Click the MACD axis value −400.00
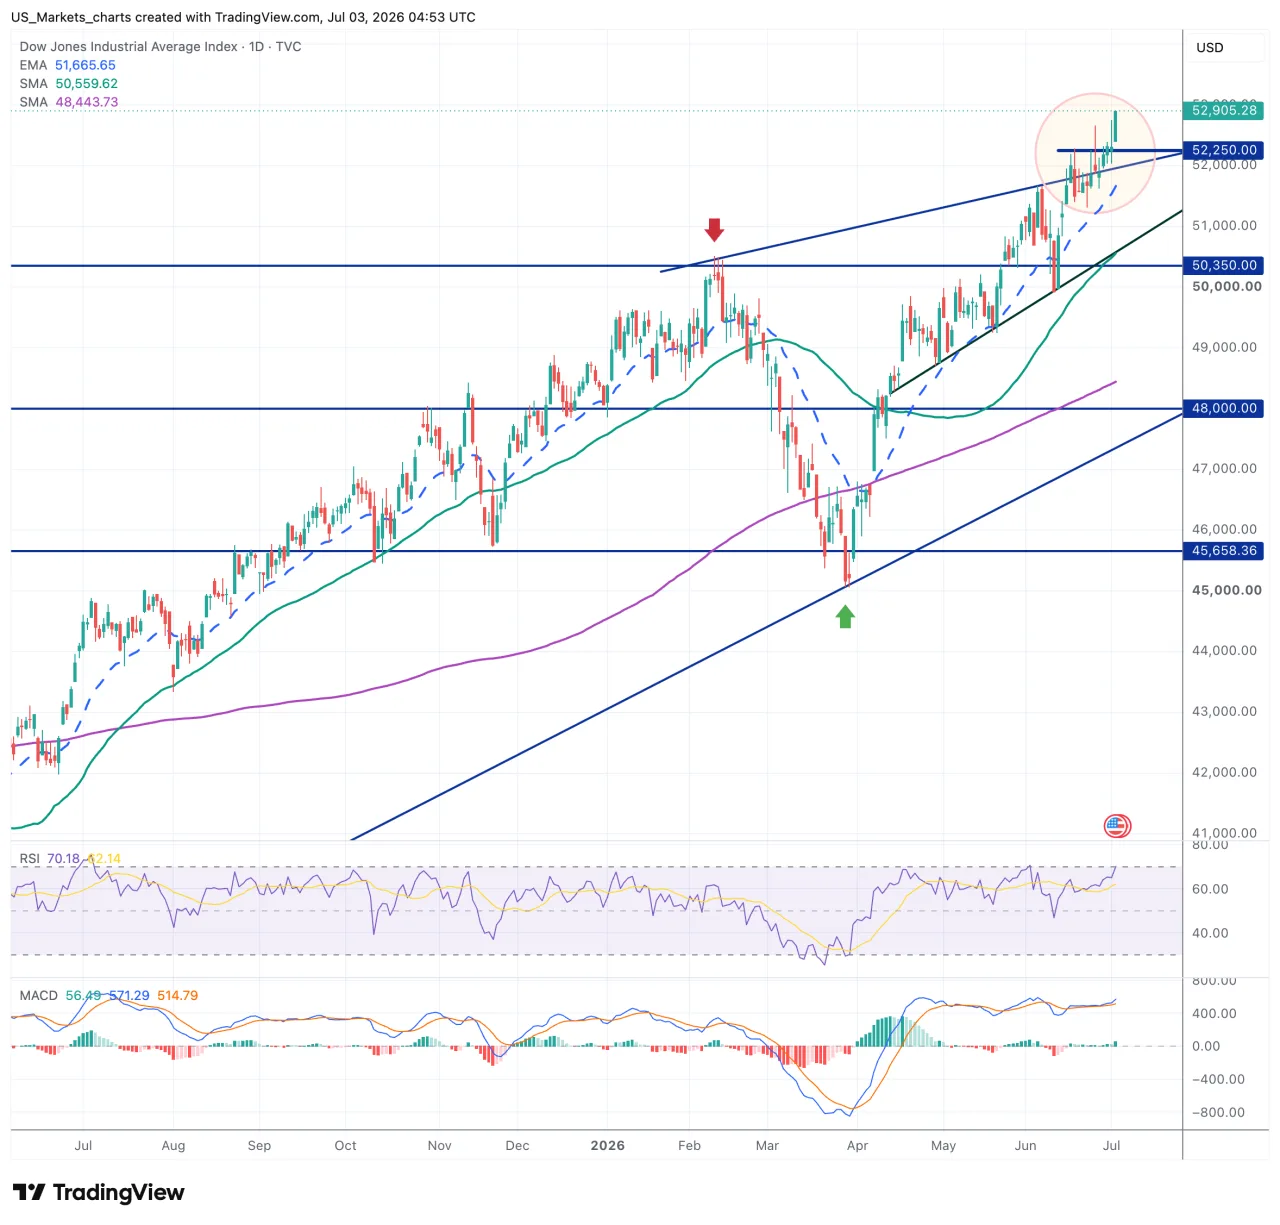 tap(1218, 1079)
